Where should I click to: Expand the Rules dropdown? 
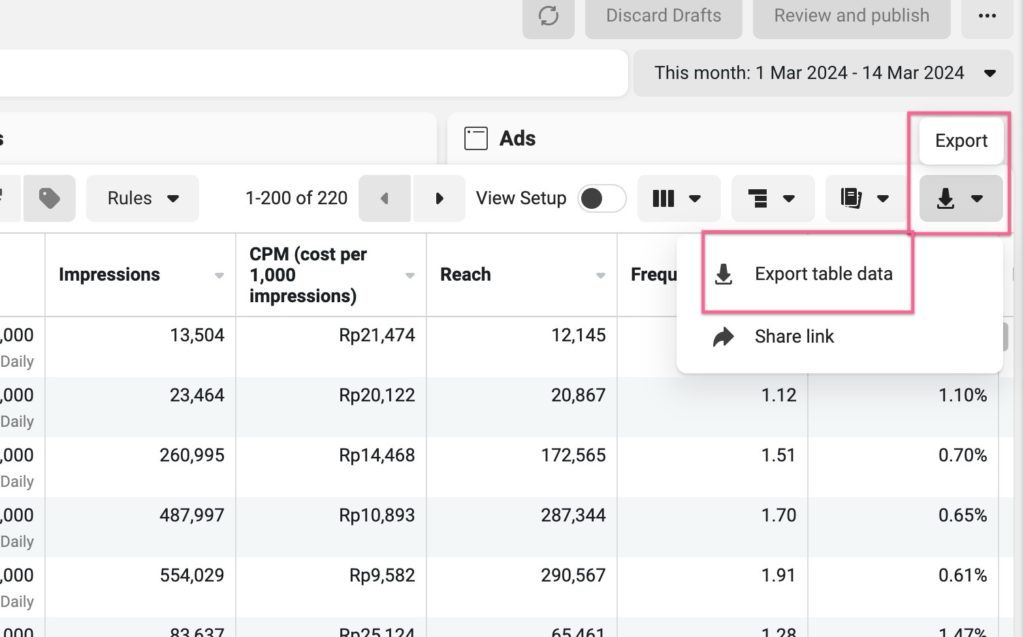coord(143,198)
